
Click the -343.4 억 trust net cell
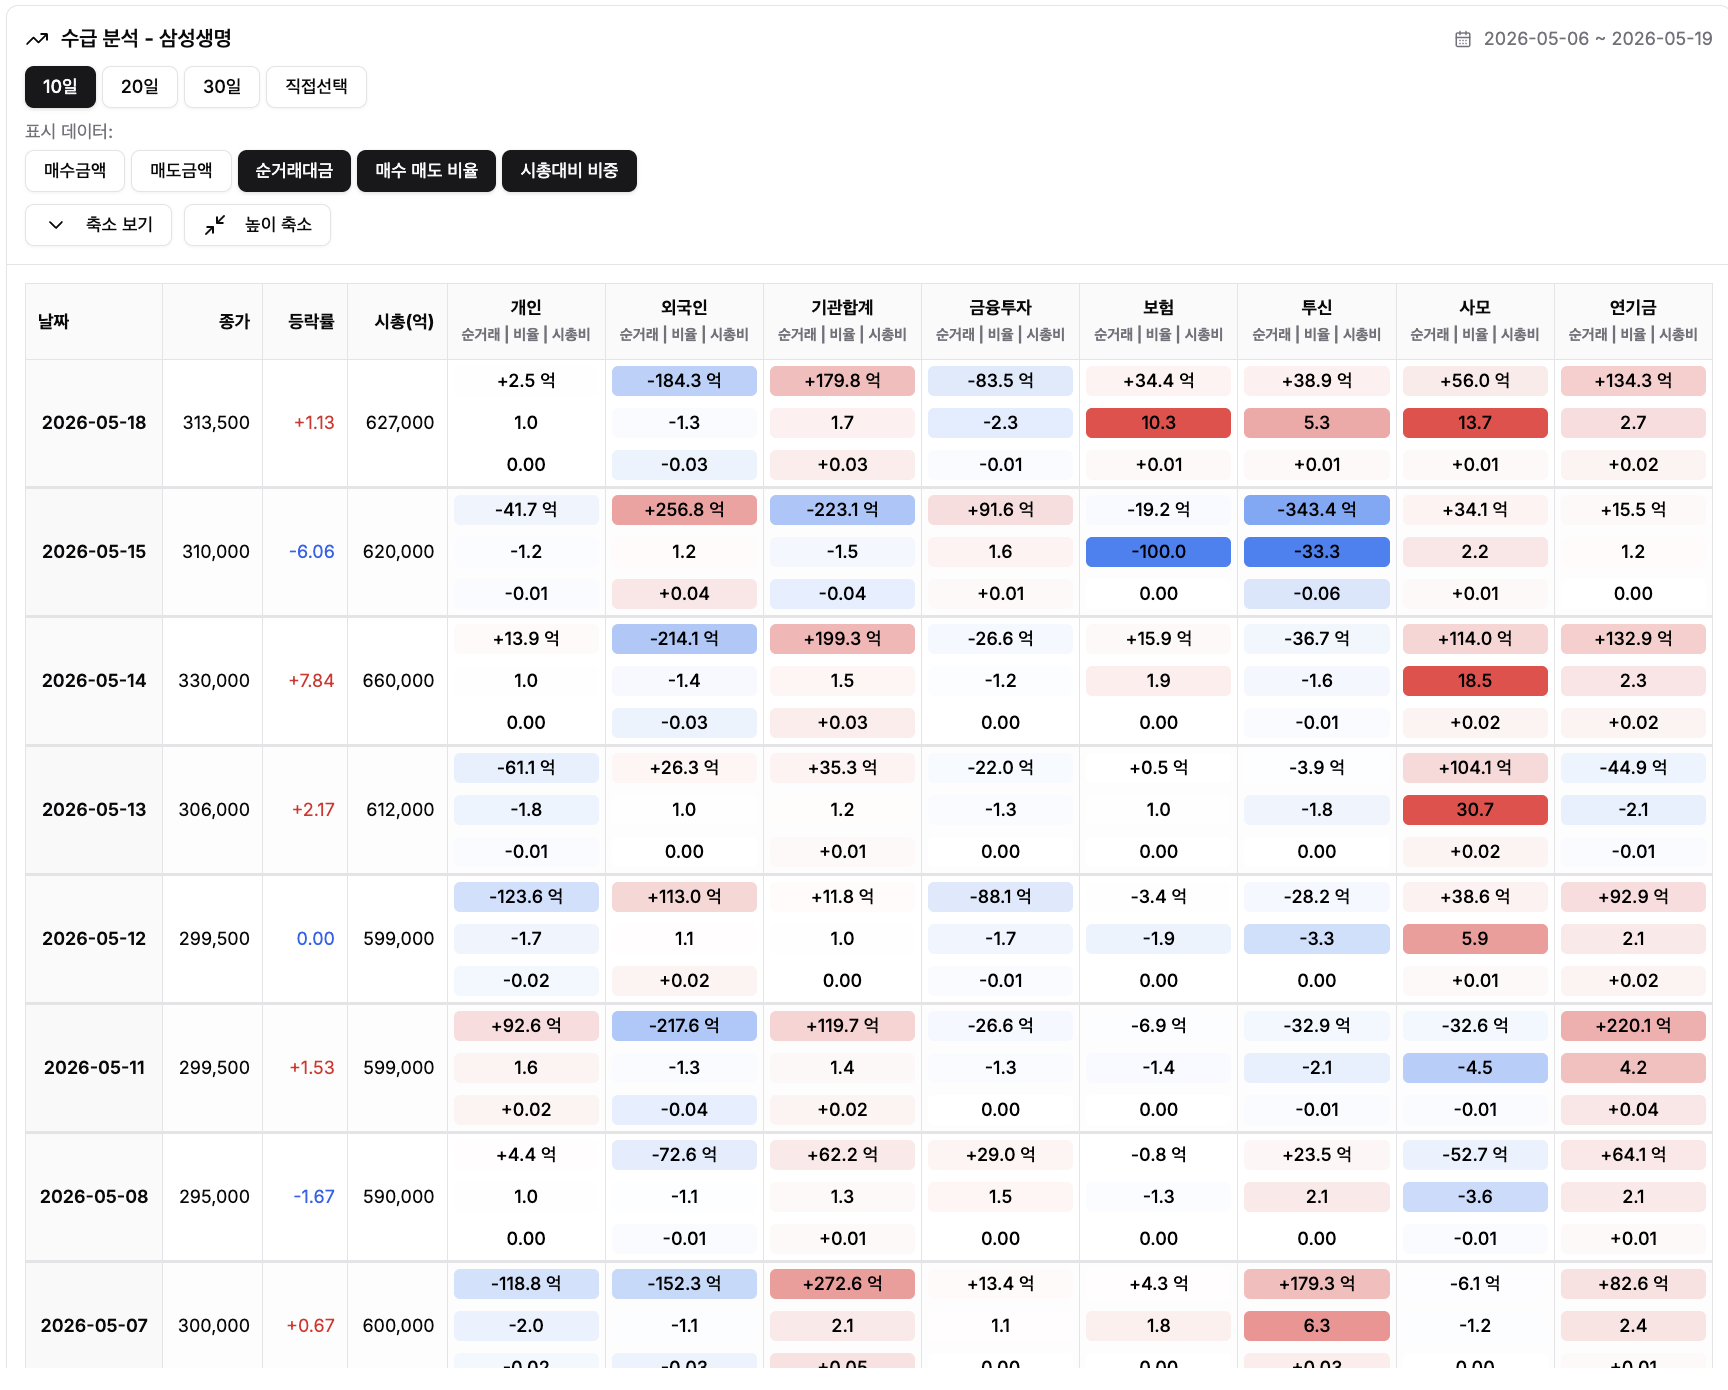[x=1316, y=510]
